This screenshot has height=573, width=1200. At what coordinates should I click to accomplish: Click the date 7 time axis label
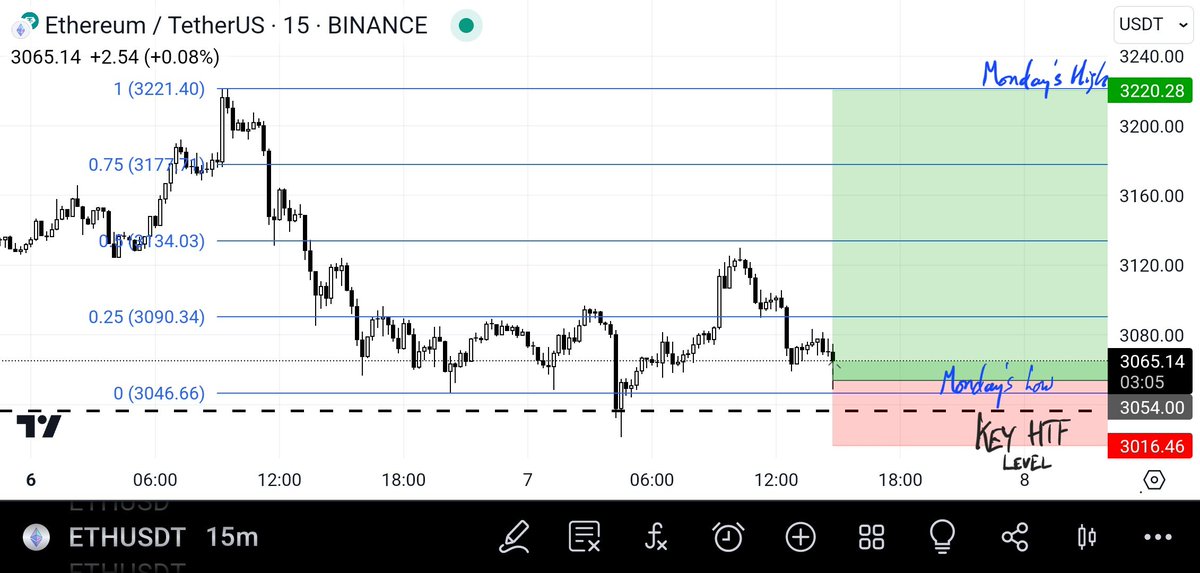[x=527, y=480]
